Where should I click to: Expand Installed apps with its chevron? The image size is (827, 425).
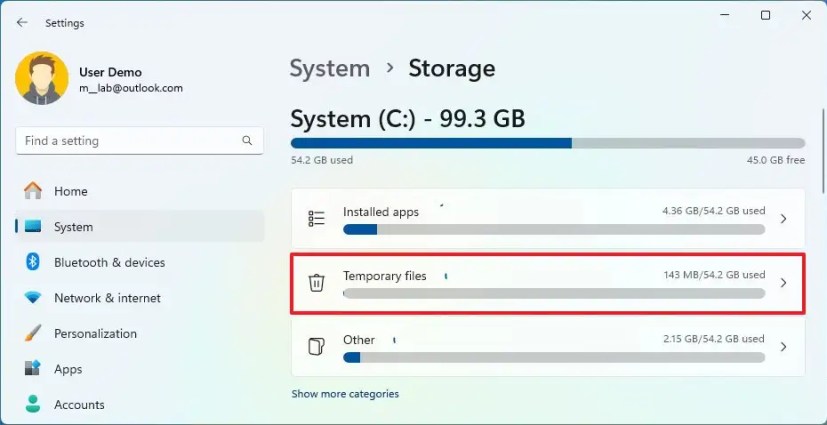point(783,218)
